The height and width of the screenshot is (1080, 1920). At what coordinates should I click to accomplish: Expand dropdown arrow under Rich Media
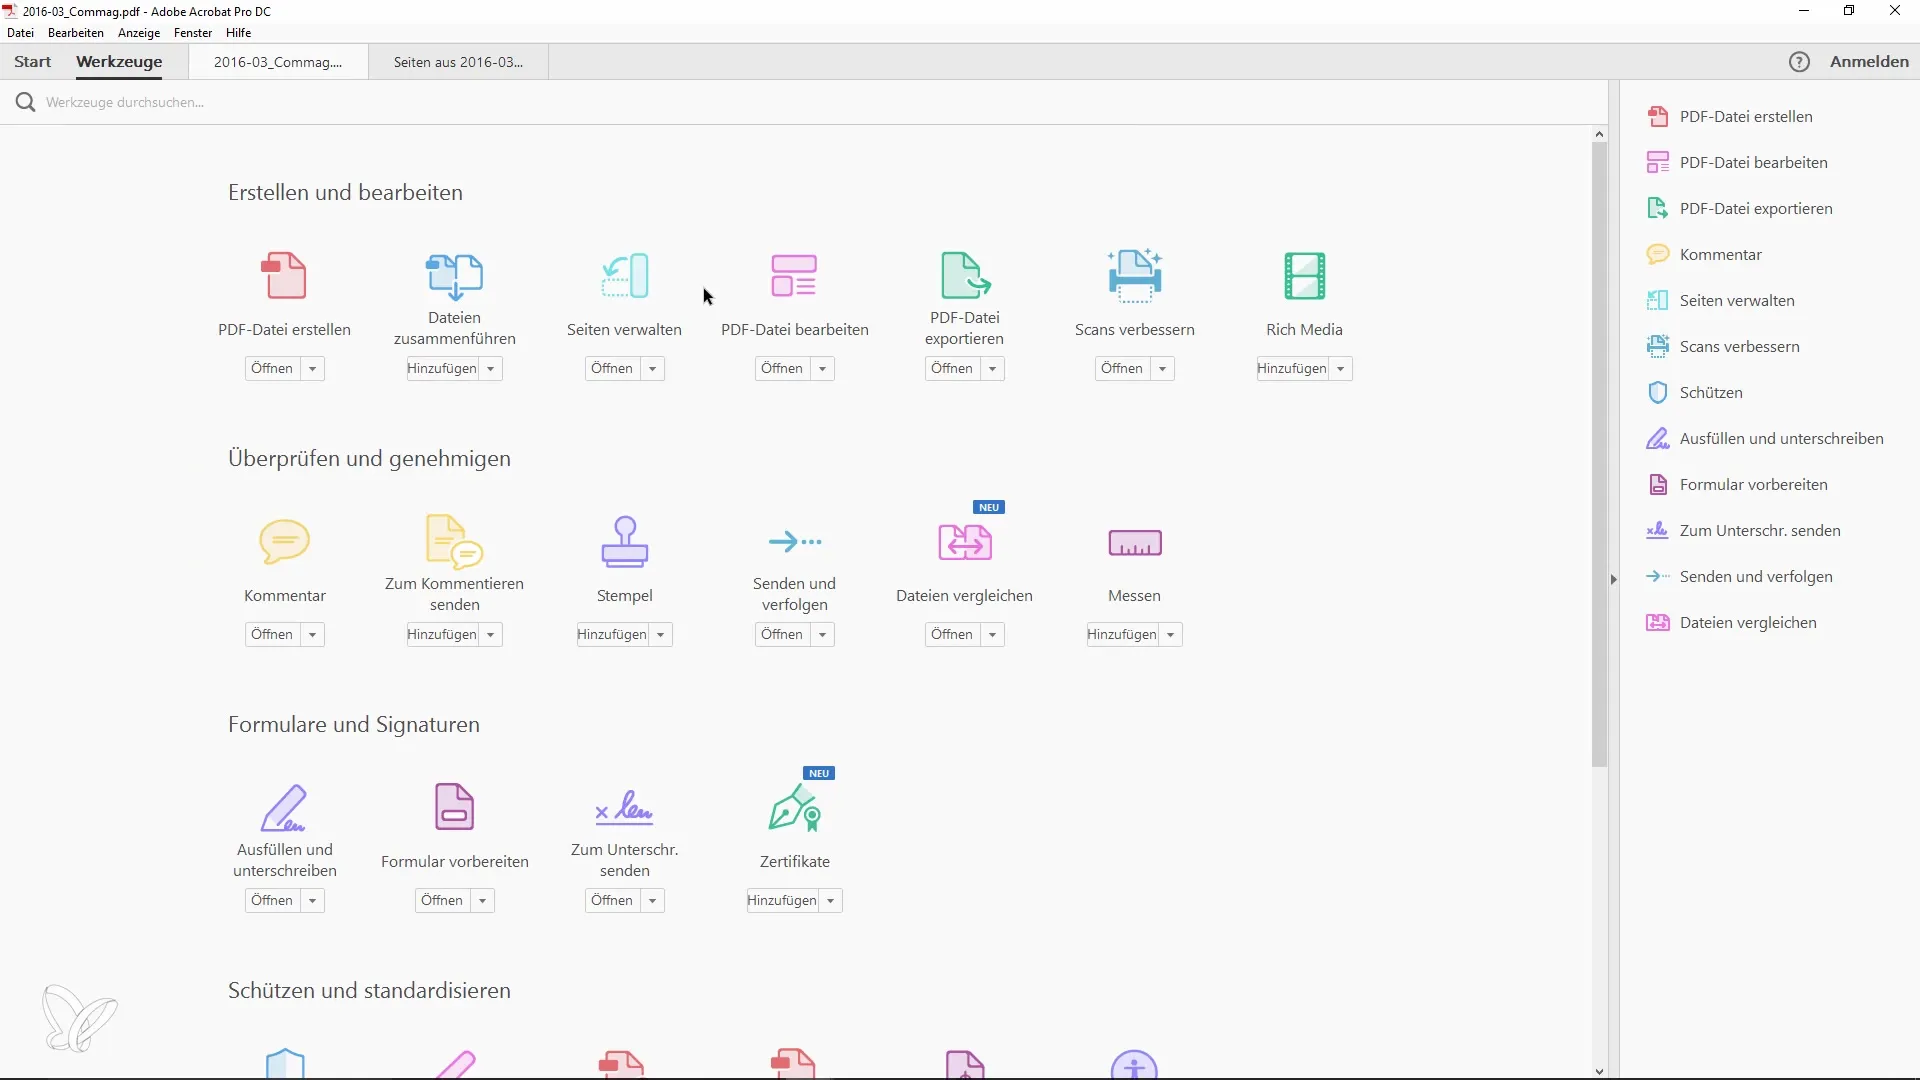click(x=1340, y=369)
